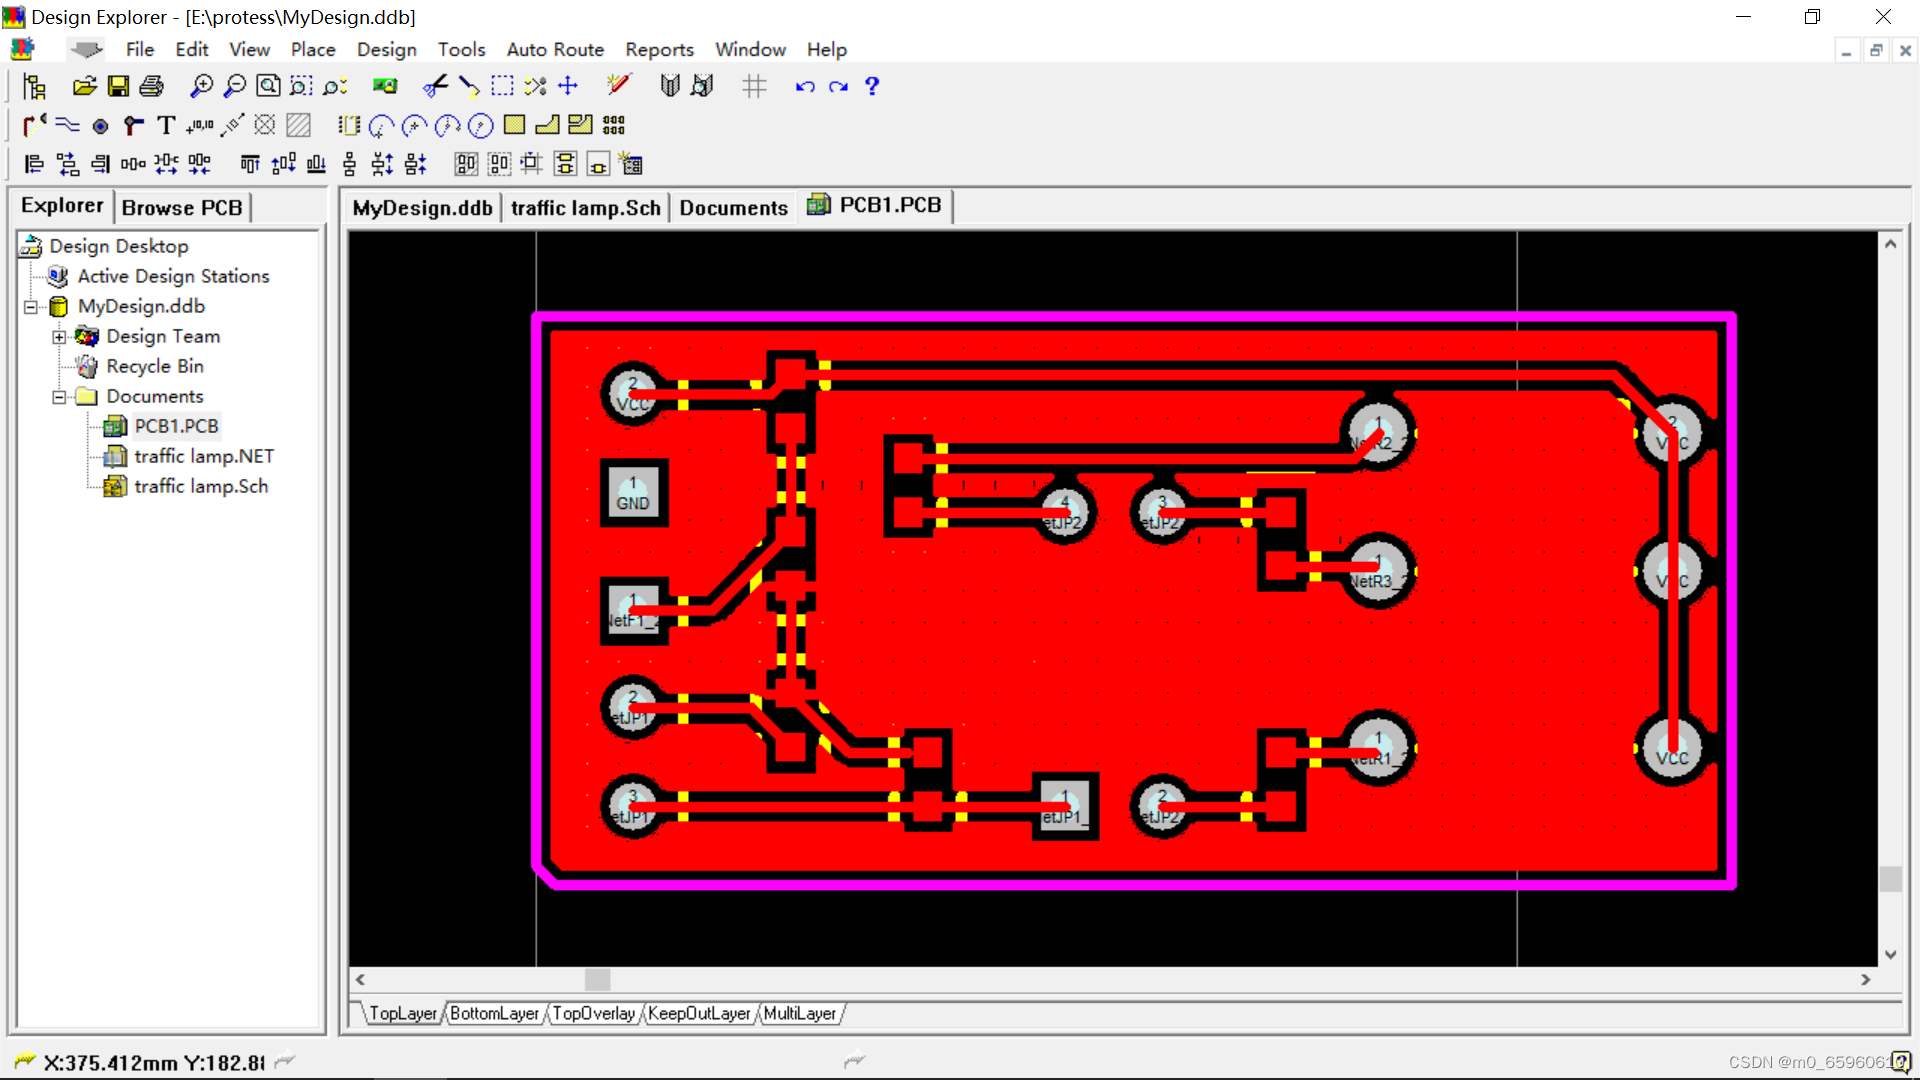Collapse the MyDesign.ddb tree node
Viewport: 1920px width, 1080px height.
(x=31, y=307)
